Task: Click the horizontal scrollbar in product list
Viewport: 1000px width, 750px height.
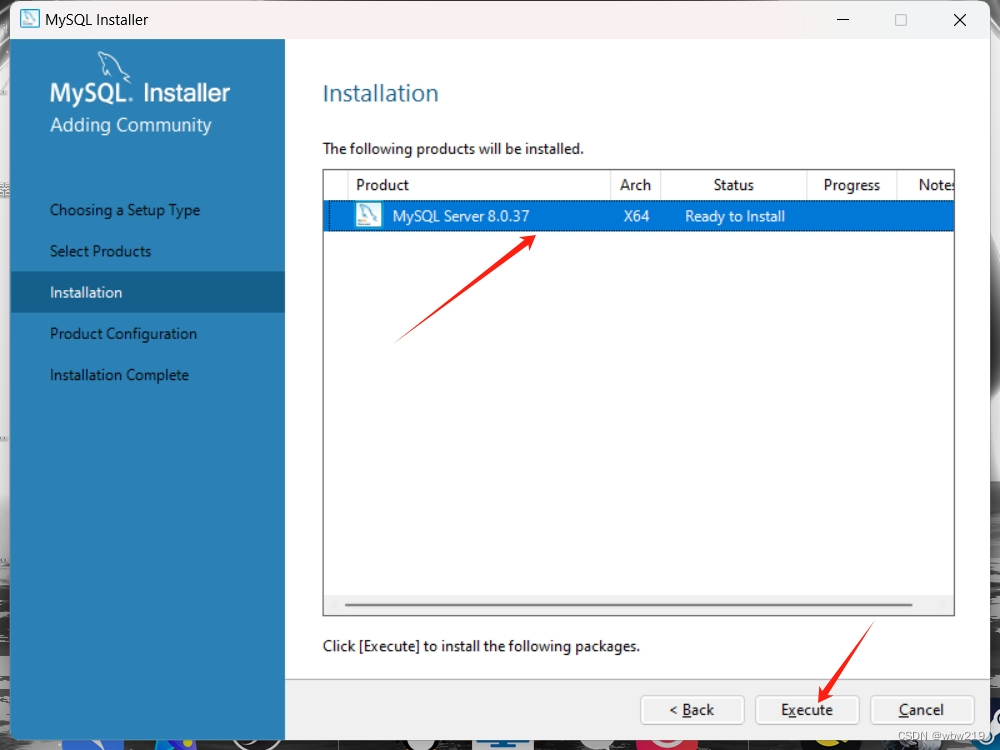Action: point(628,604)
